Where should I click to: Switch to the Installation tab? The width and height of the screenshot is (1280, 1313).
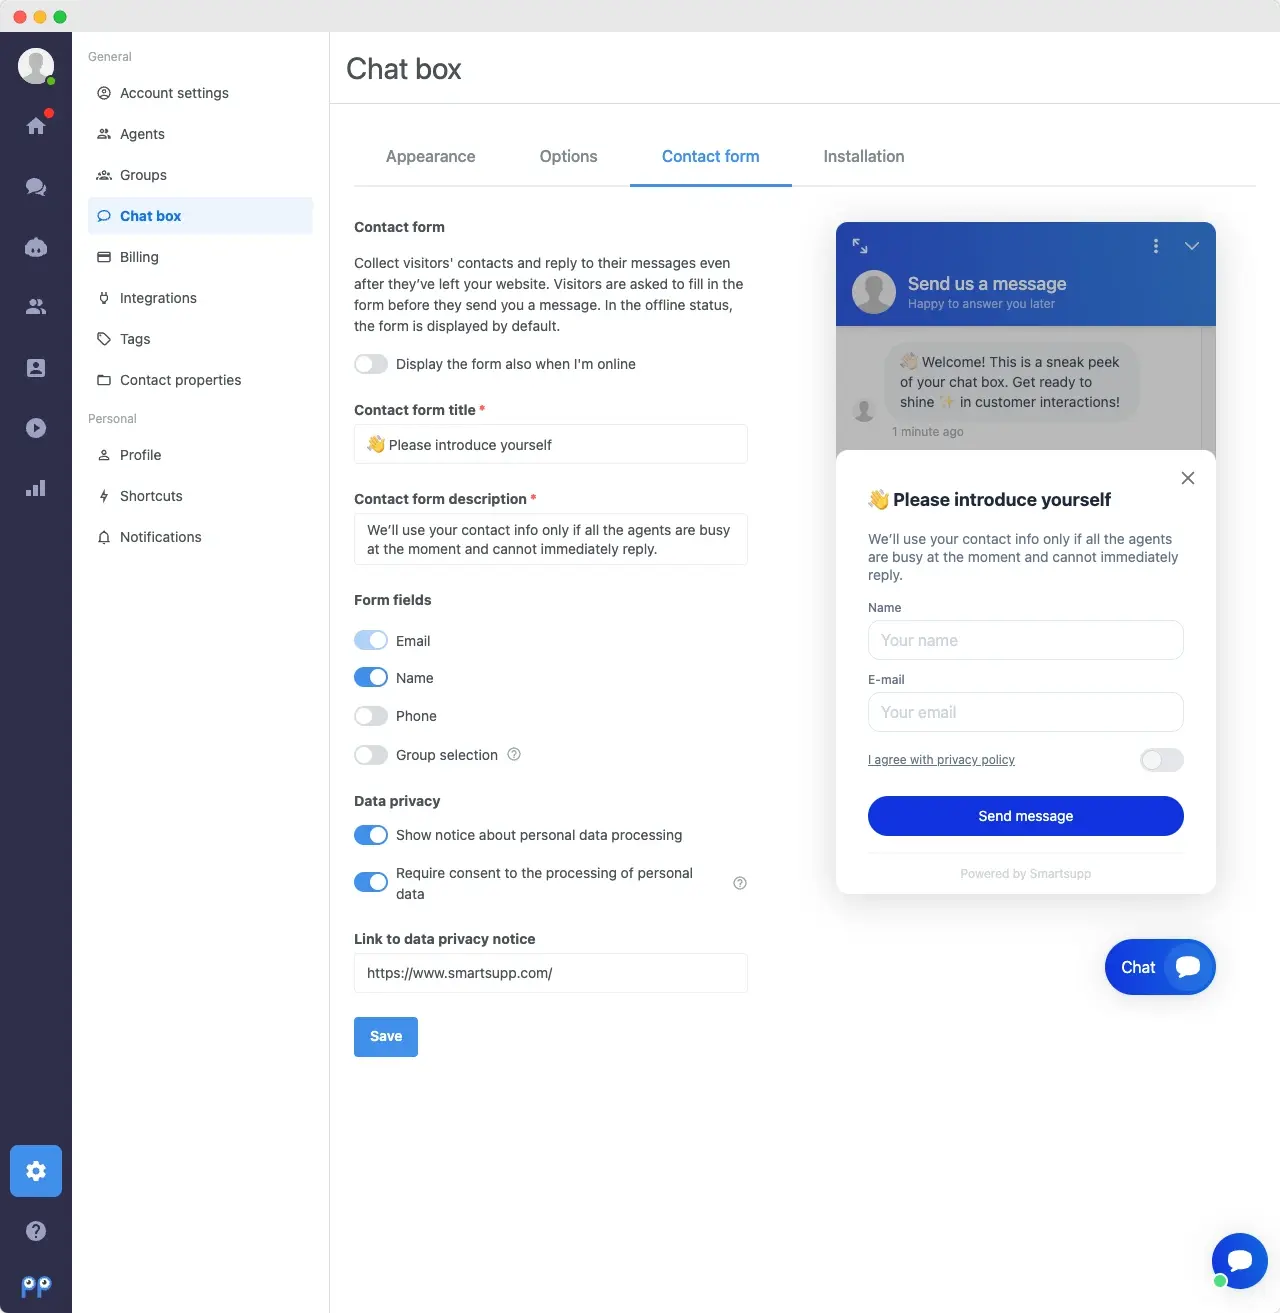(x=863, y=157)
